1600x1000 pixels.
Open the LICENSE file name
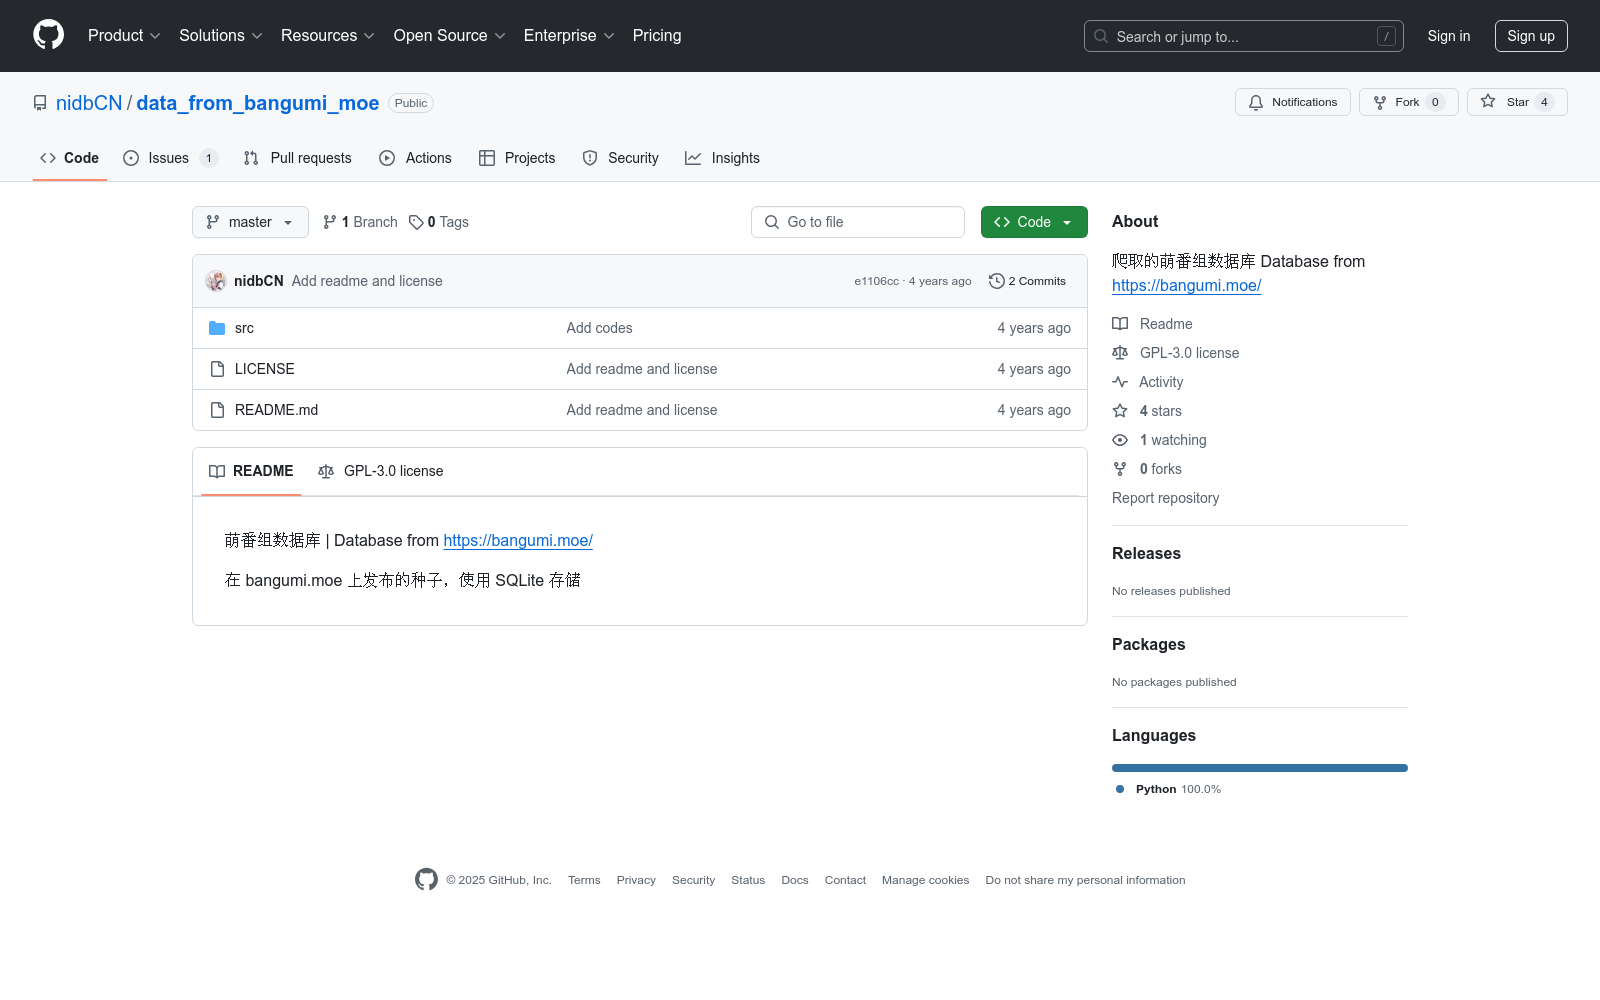coord(264,369)
